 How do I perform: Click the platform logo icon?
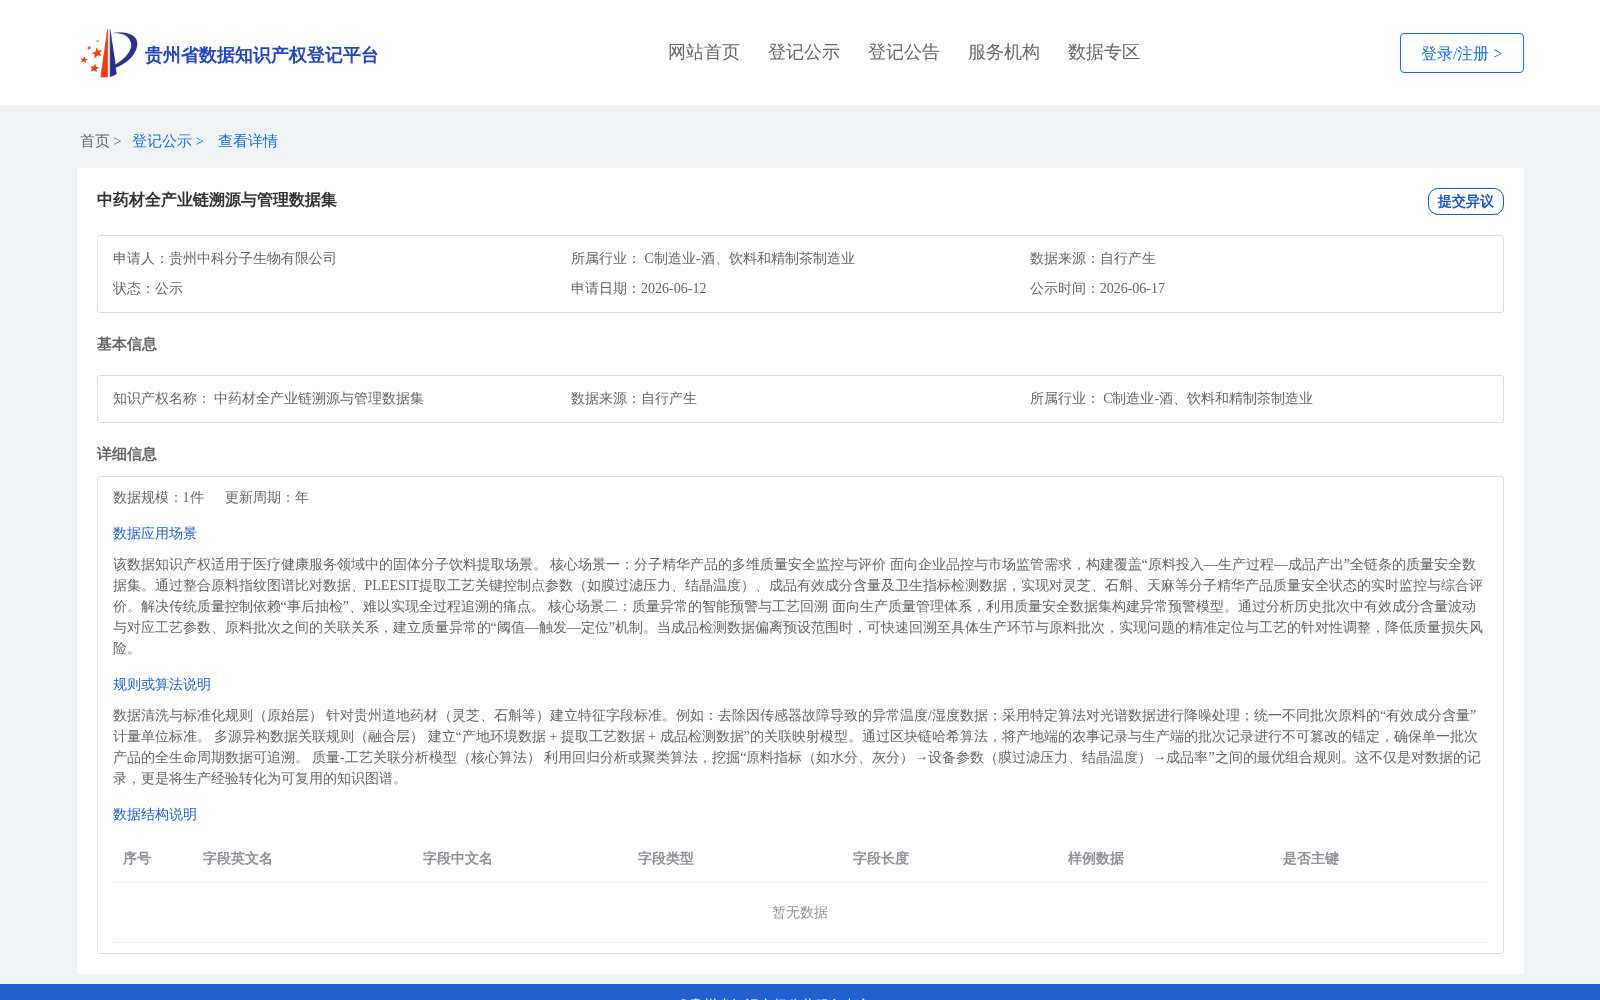(109, 53)
